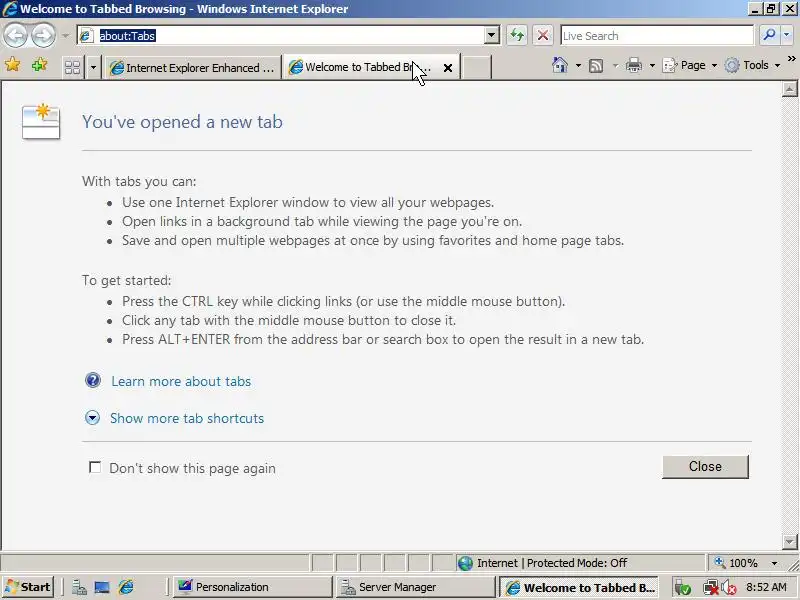
Task: Show hidden toolbar items chevron
Action: (x=792, y=59)
